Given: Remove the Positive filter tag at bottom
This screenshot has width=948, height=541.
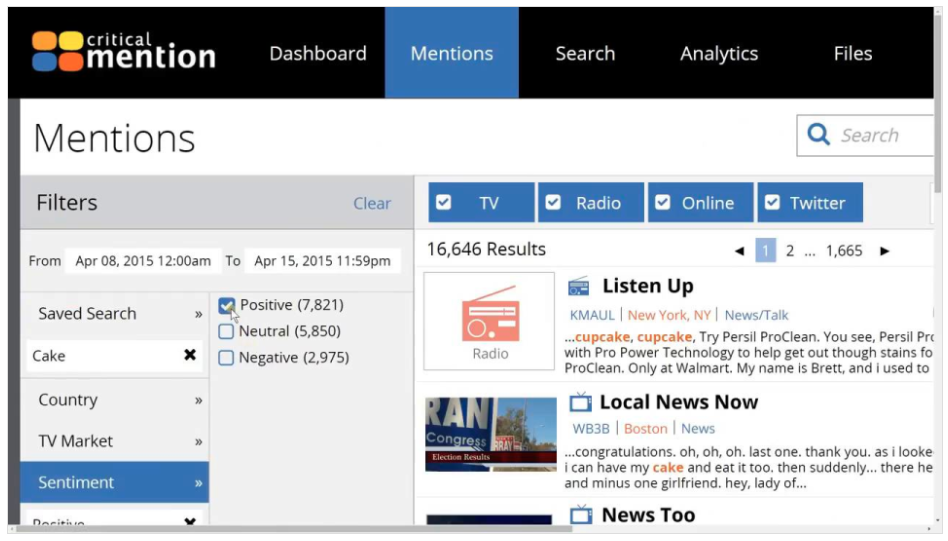Looking at the screenshot, I should (190, 521).
